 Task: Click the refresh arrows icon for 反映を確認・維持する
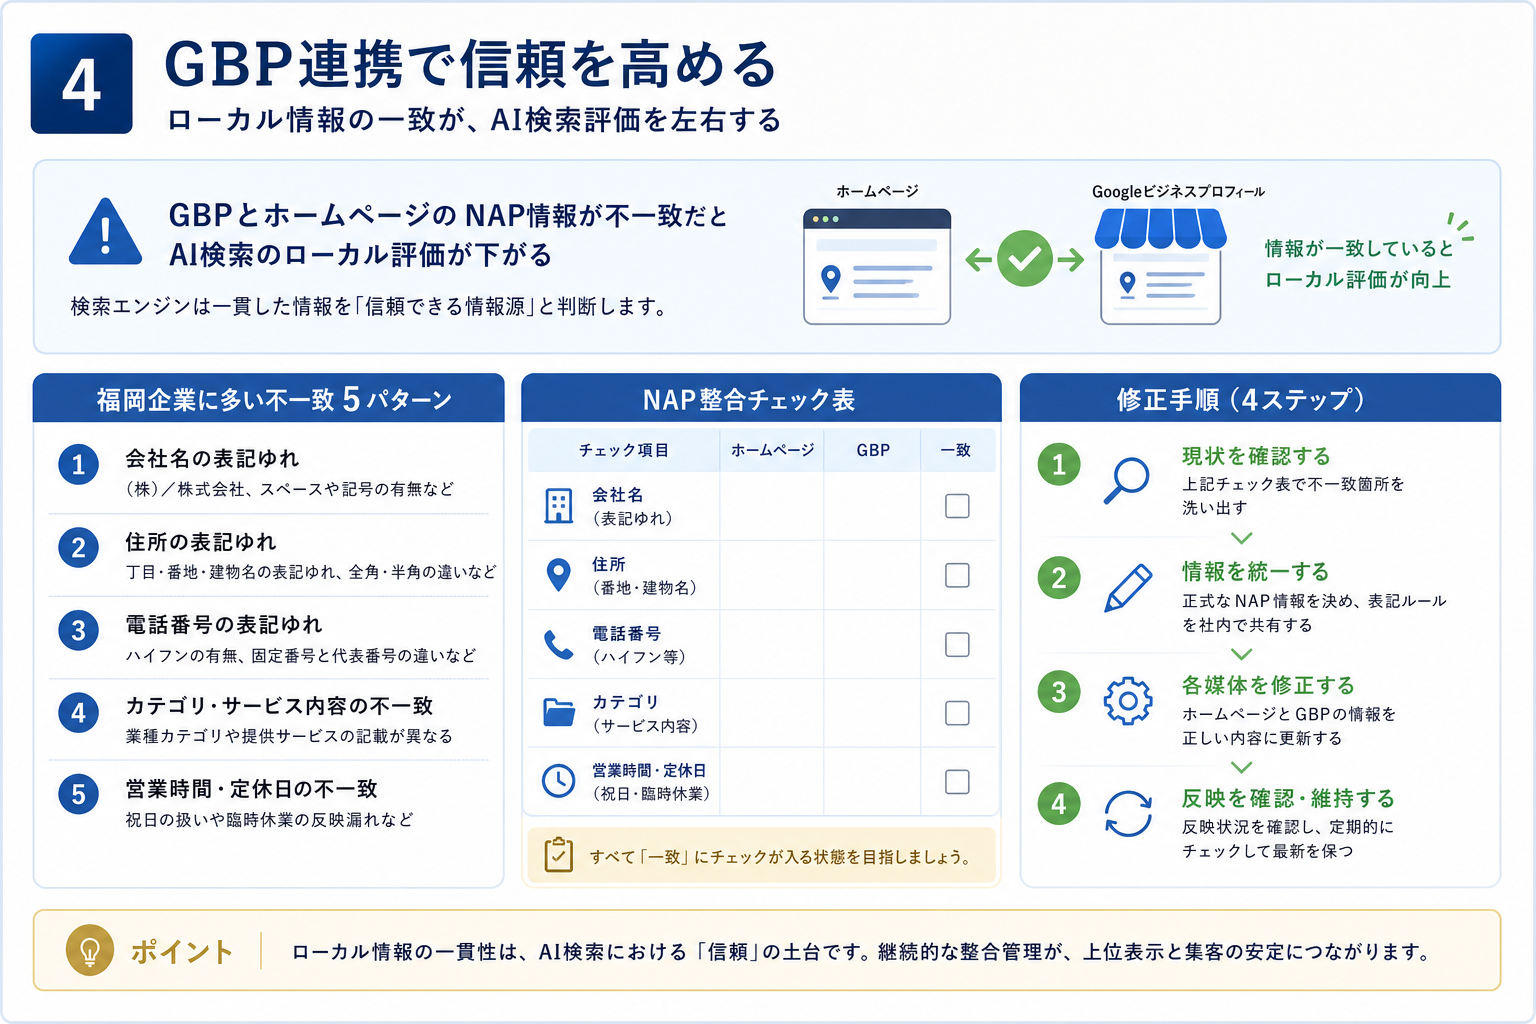(x=1128, y=813)
